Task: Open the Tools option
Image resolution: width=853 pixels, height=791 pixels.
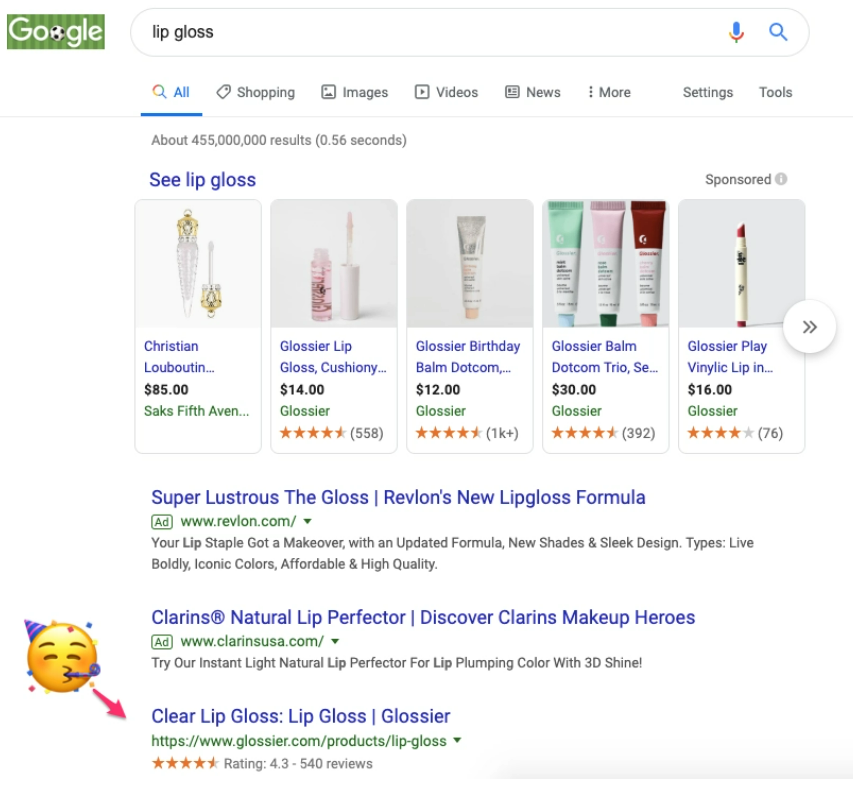Action: pyautogui.click(x=775, y=92)
